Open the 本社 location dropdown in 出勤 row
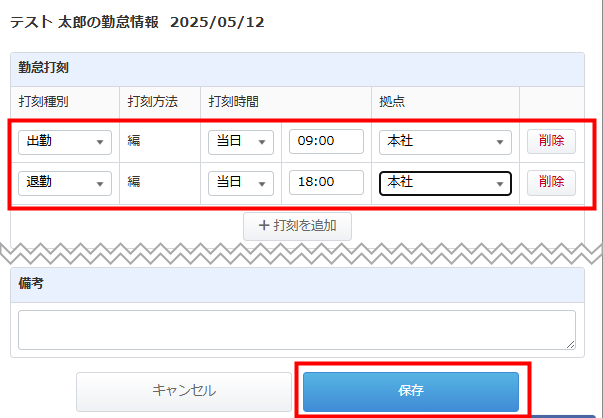Image resolution: width=603 pixels, height=418 pixels. pyautogui.click(x=445, y=142)
